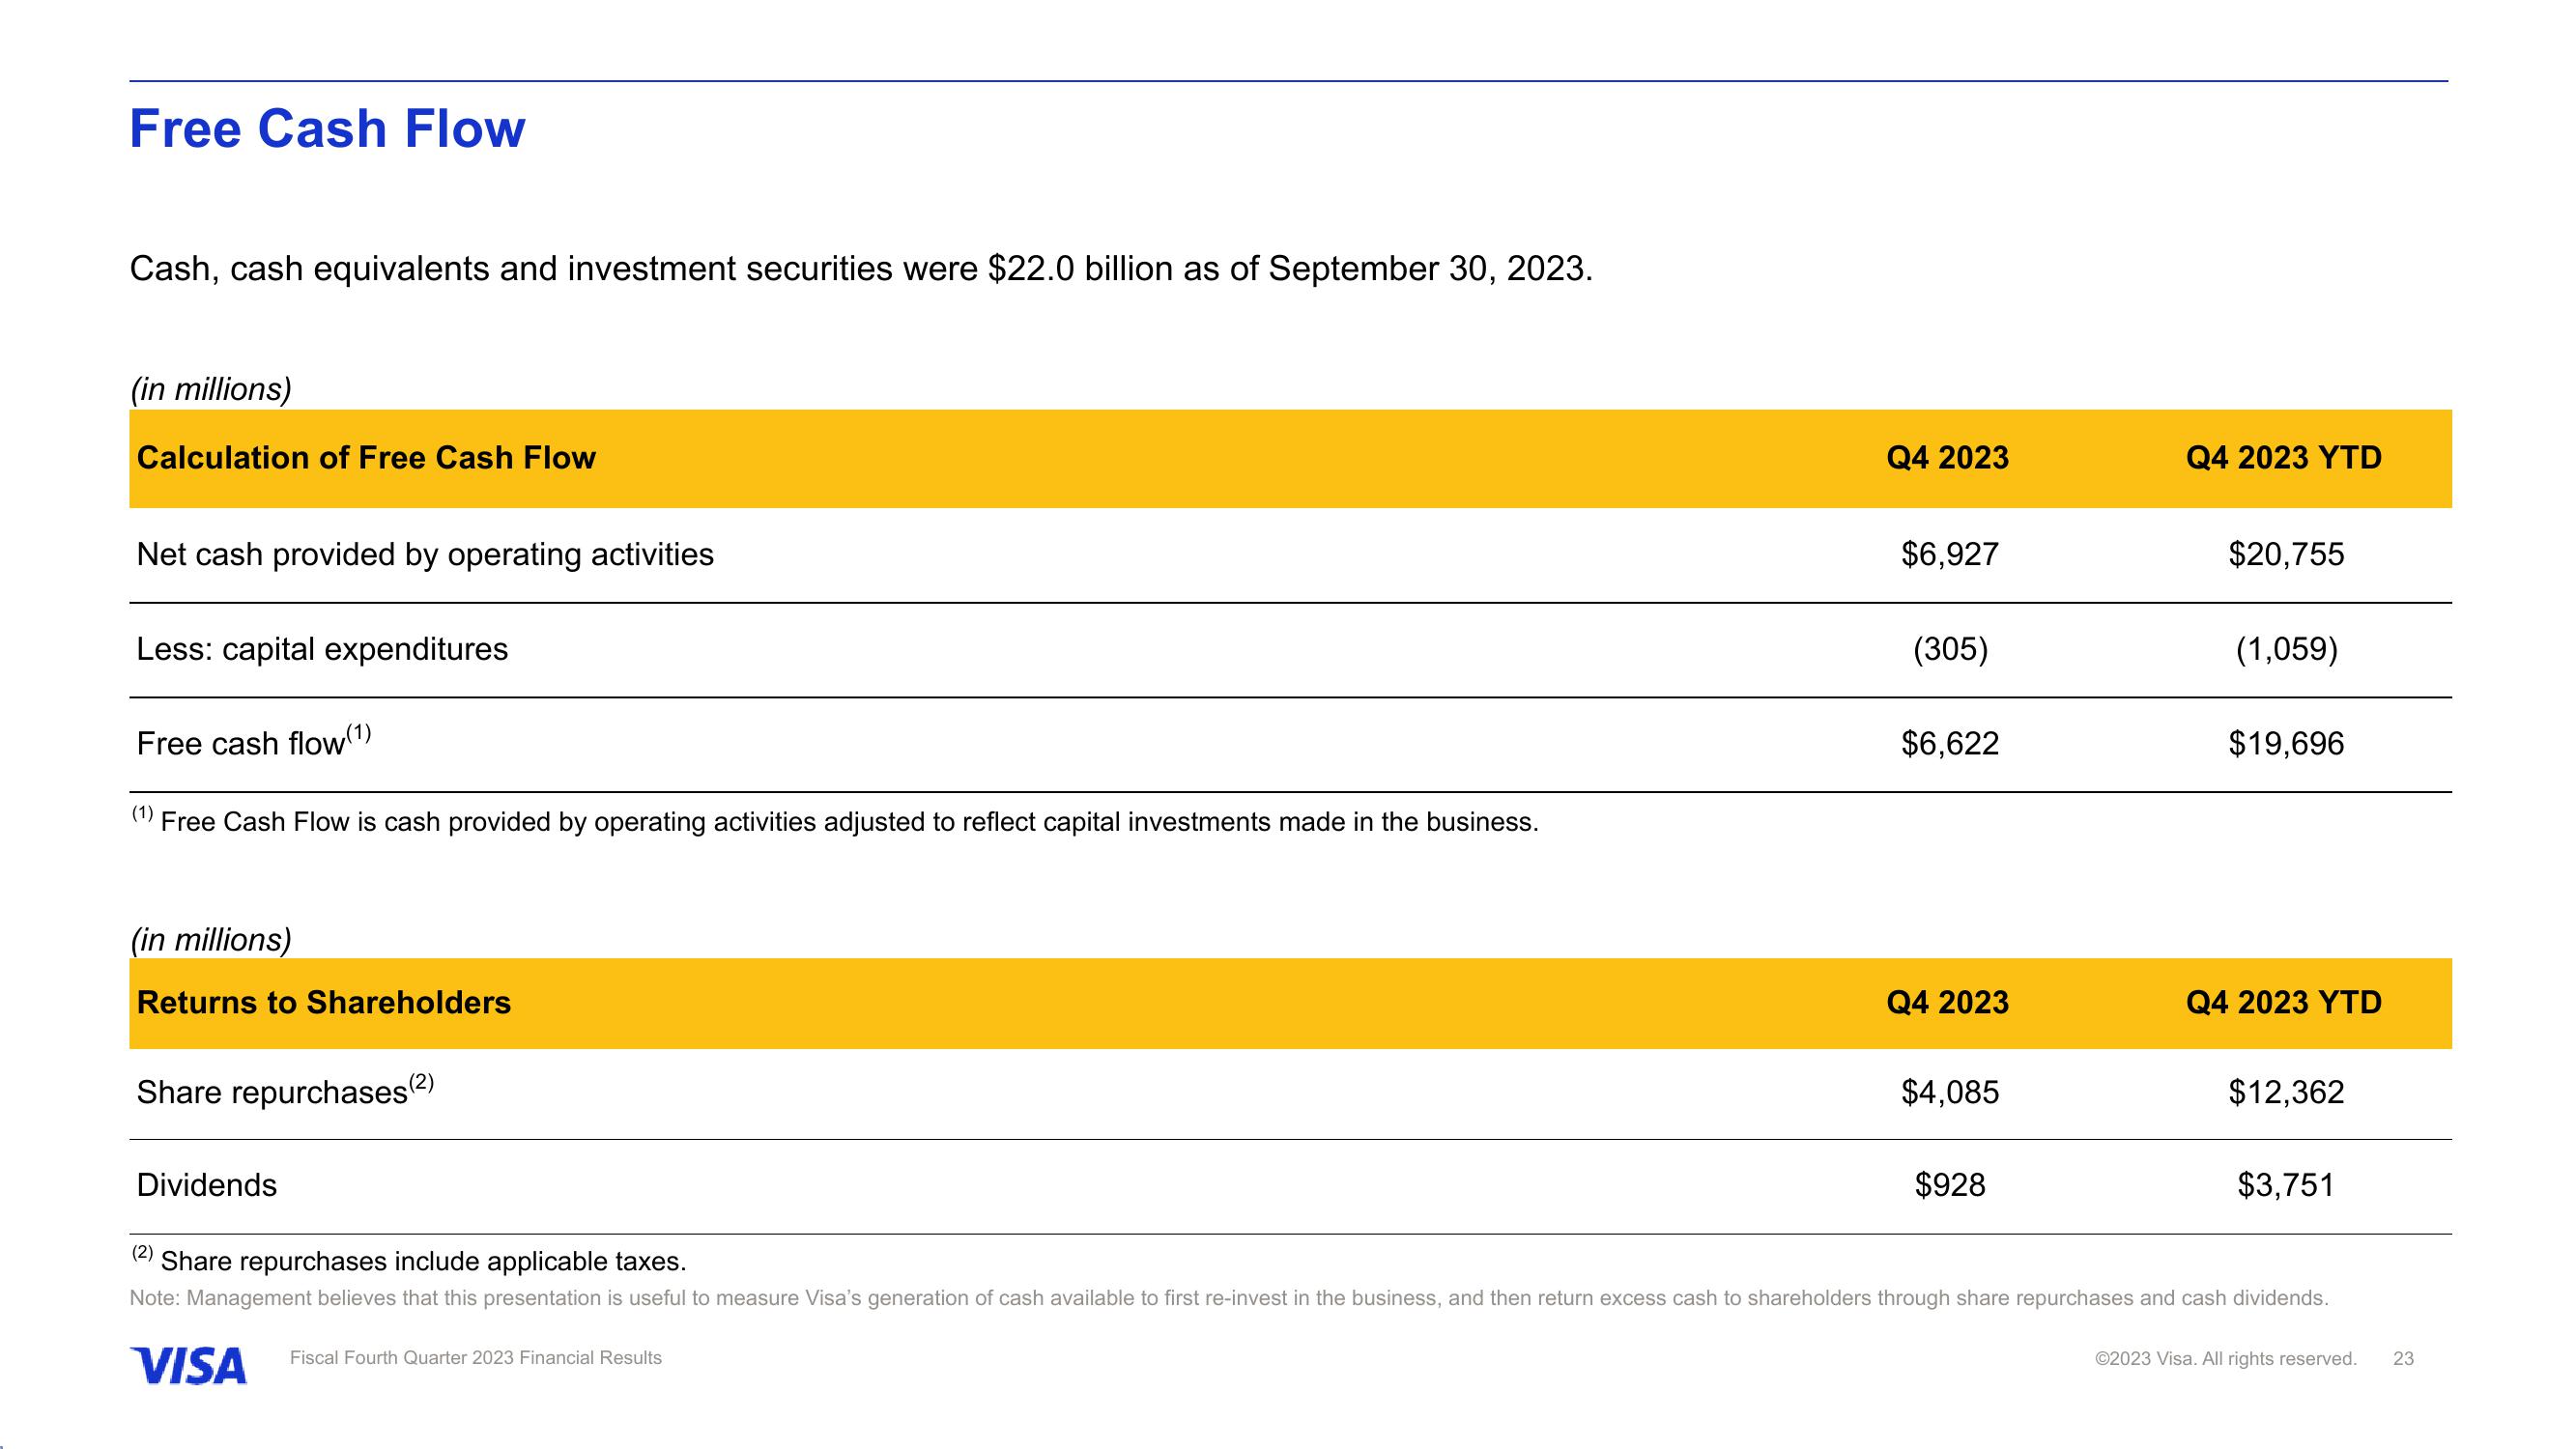Click the $20,755 YTD operating cash value
Image resolution: width=2576 pixels, height=1449 pixels.
2286,555
